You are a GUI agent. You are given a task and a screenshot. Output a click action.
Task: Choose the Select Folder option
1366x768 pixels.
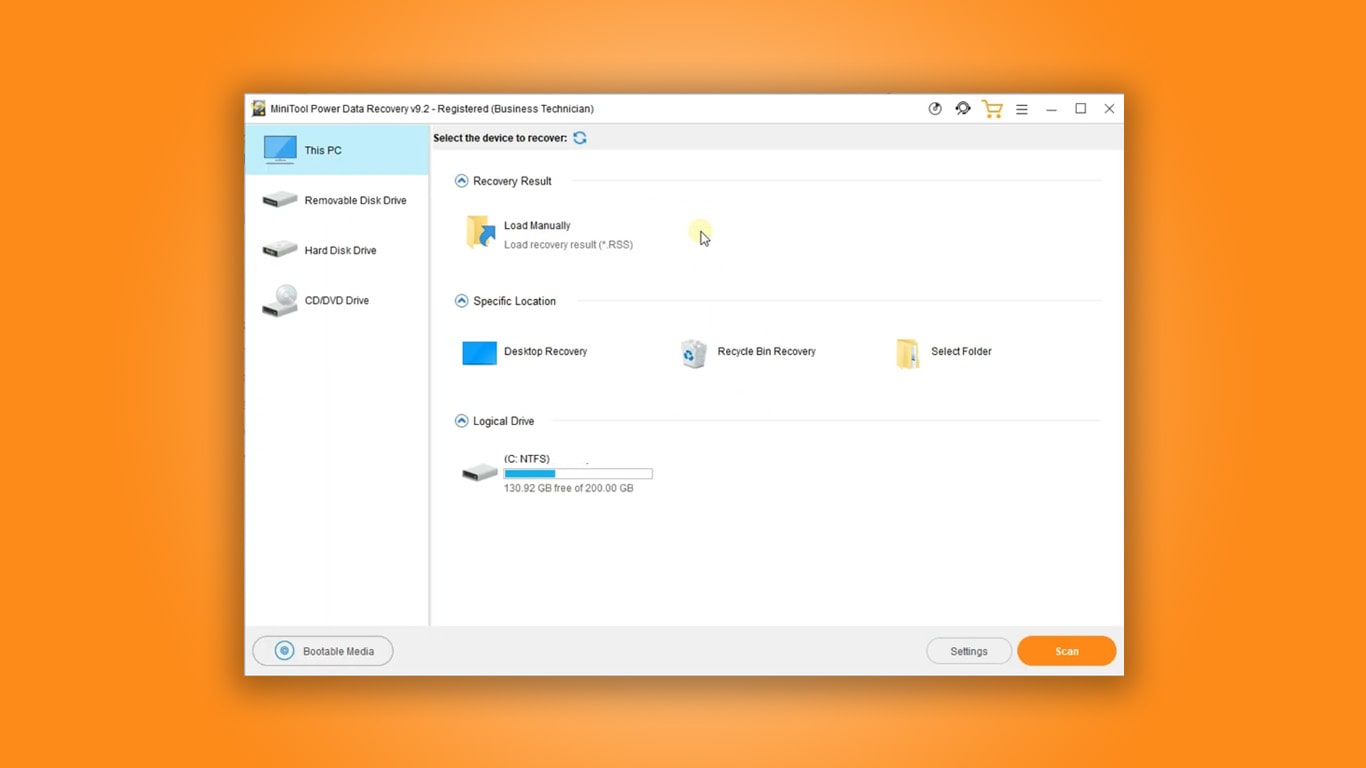[x=940, y=352]
